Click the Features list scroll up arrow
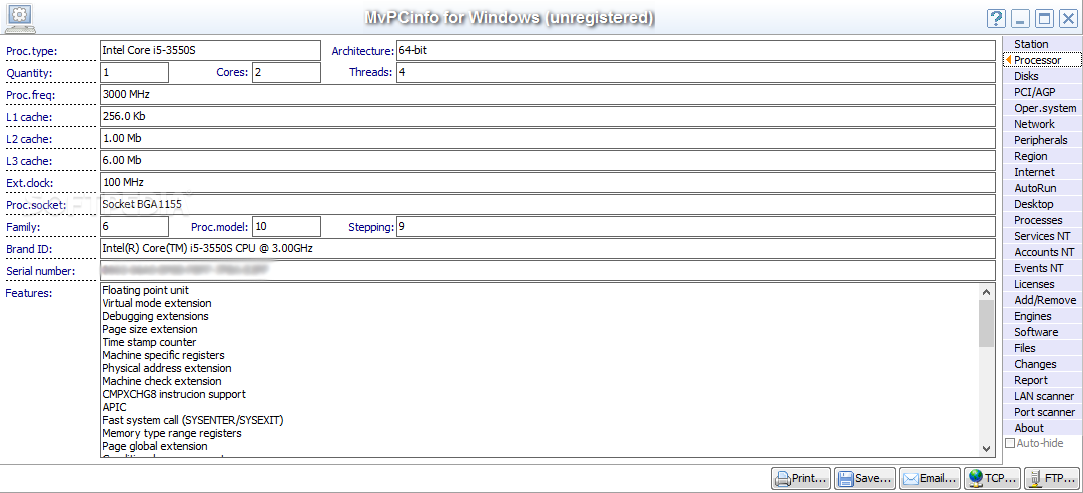The width and height of the screenshot is (1083, 493). click(x=986, y=292)
